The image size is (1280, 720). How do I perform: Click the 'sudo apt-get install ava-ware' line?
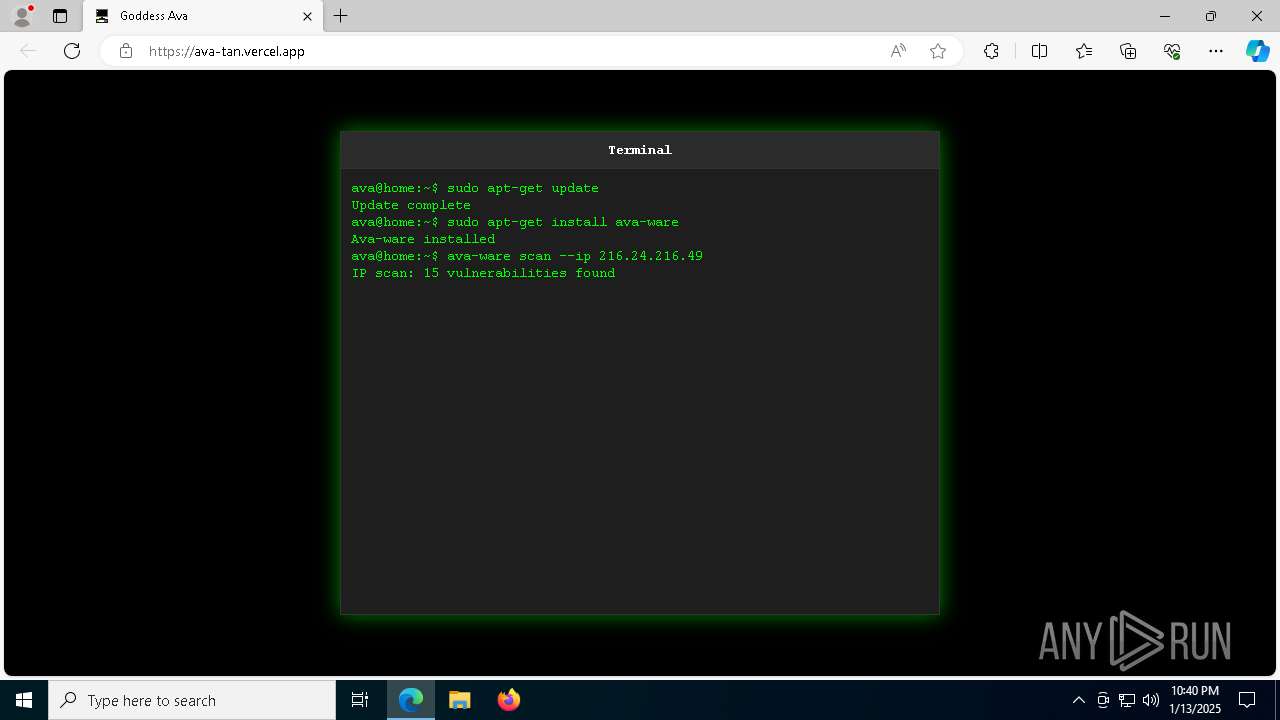tap(515, 222)
